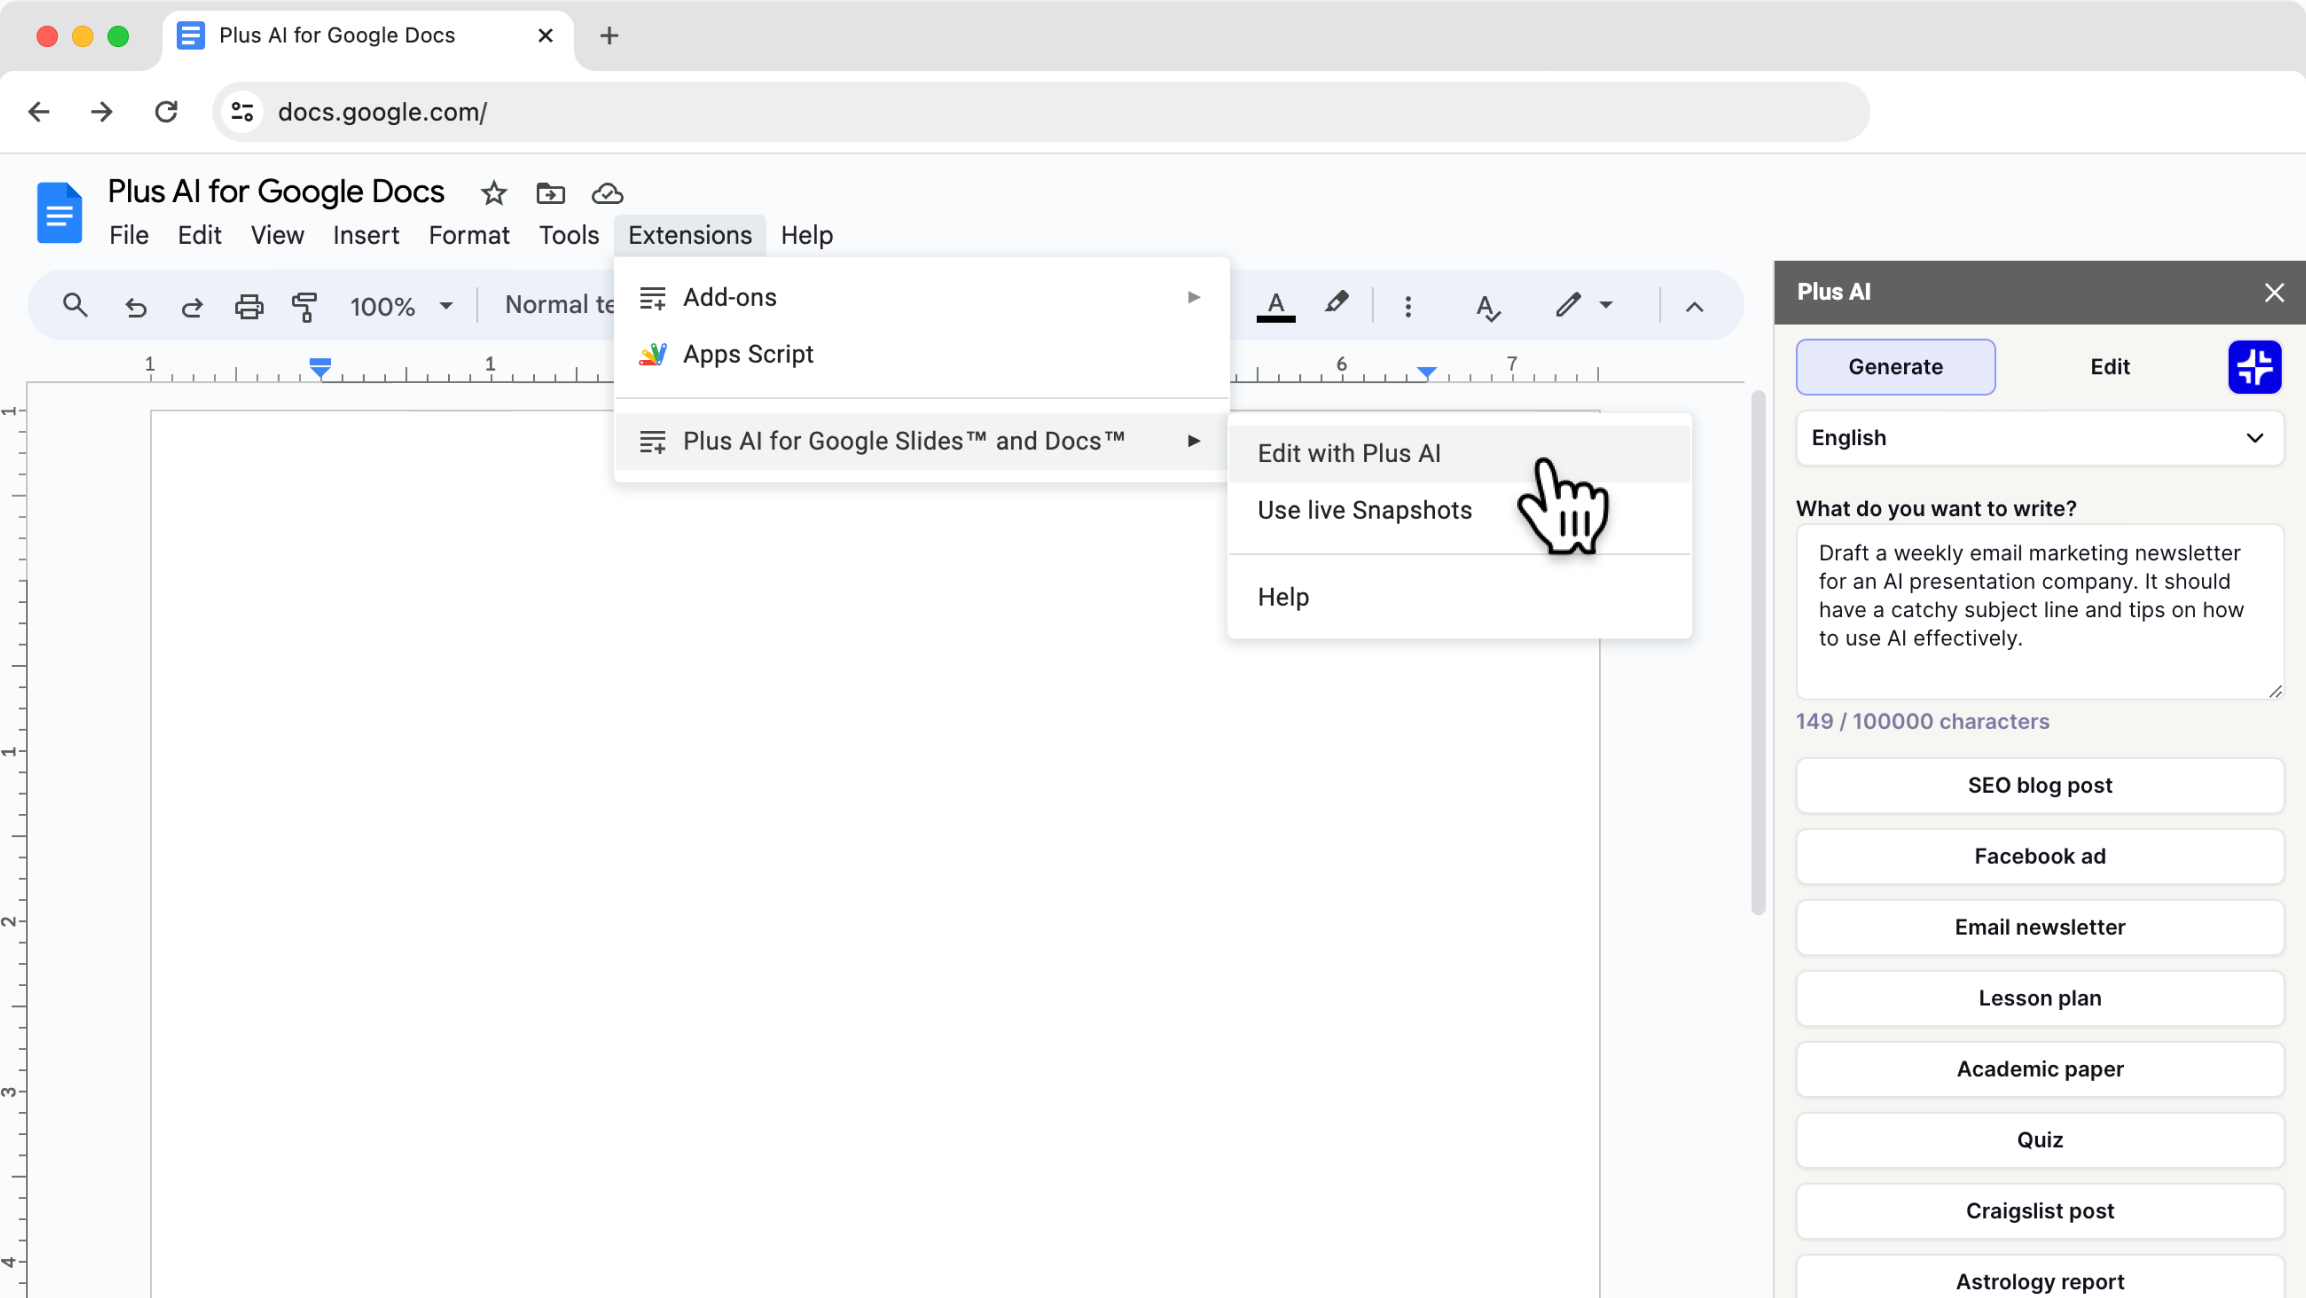Open the zoom level 100% dropdown

pyautogui.click(x=401, y=306)
